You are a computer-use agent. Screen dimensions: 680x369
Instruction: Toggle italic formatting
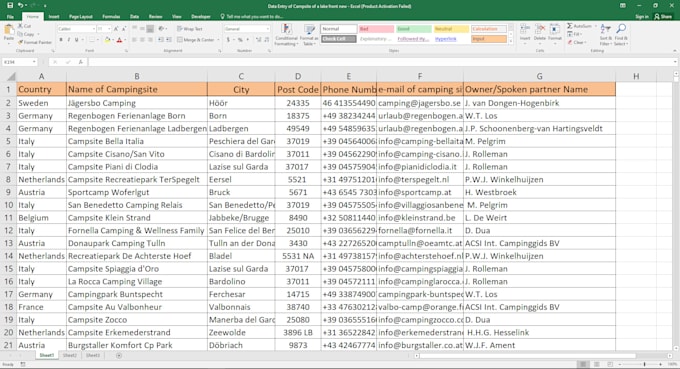(69, 40)
